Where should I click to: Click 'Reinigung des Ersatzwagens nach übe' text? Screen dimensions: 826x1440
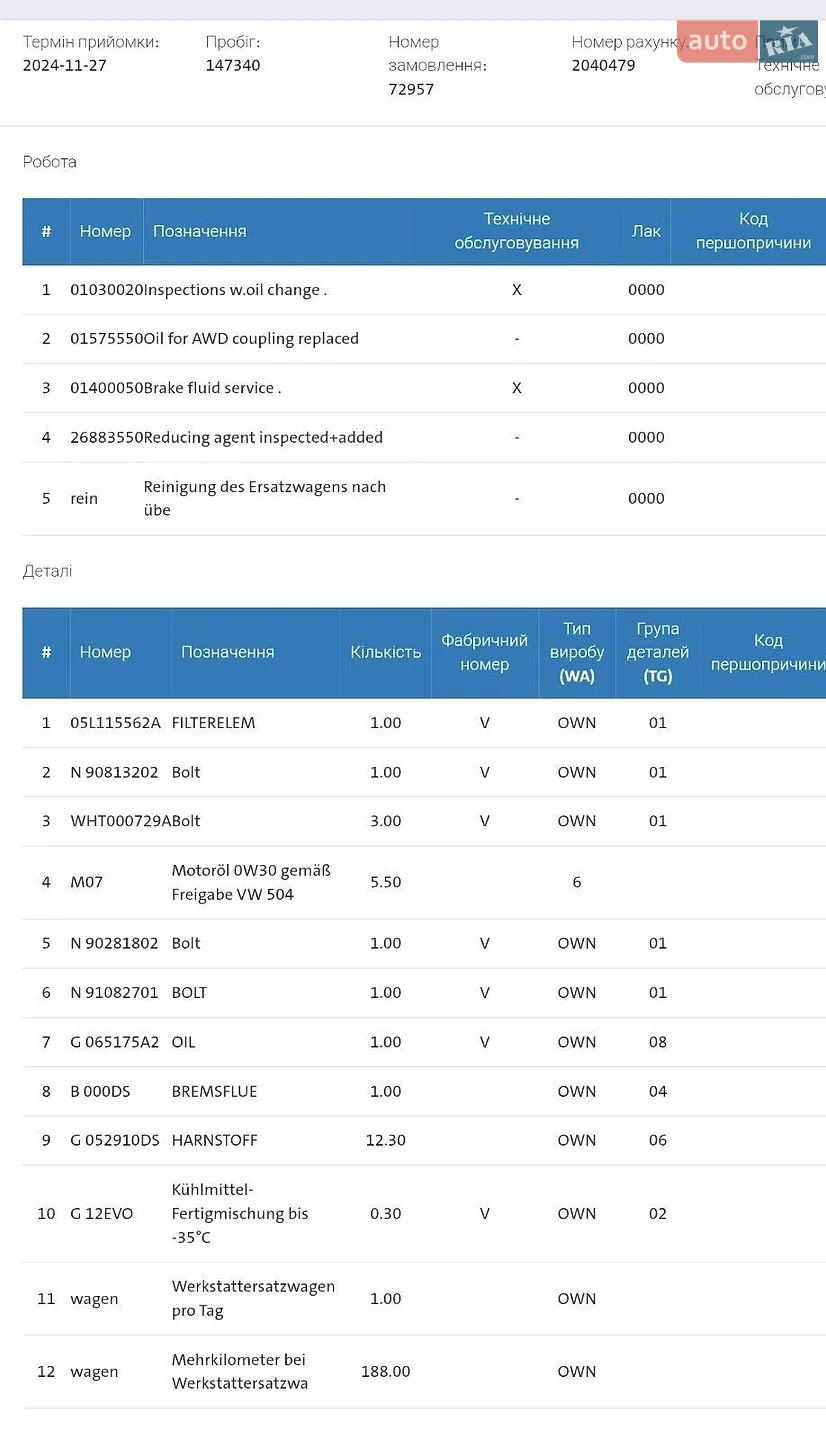[265, 498]
